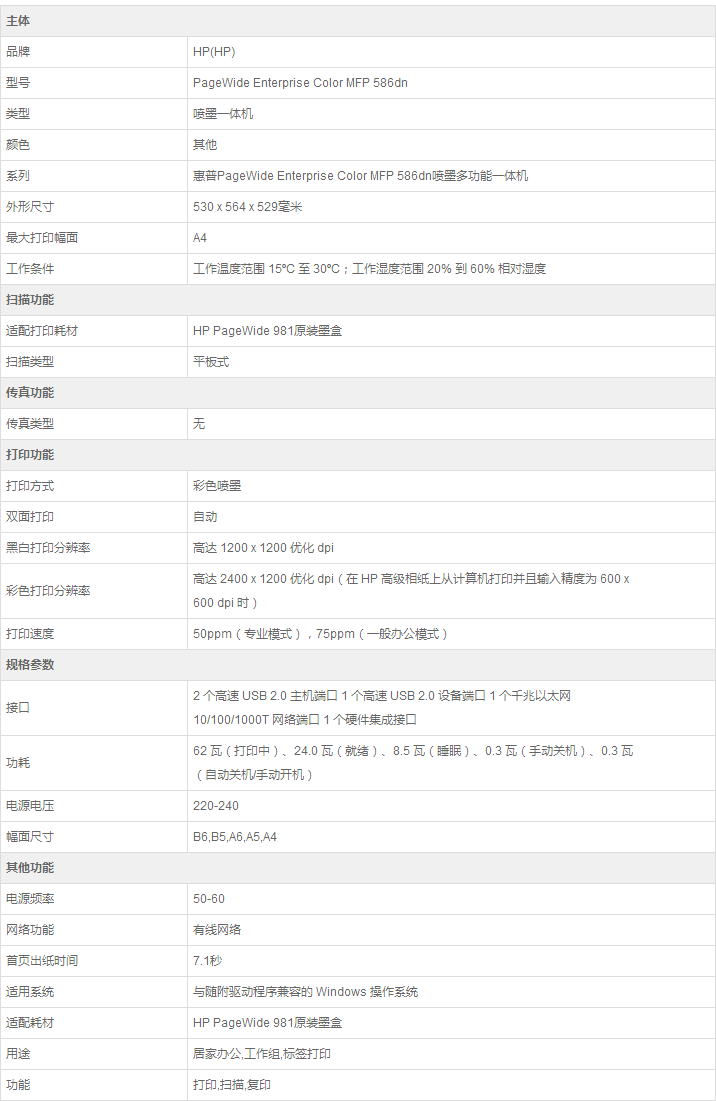Click the 适配打印耗材 label

click(42, 331)
